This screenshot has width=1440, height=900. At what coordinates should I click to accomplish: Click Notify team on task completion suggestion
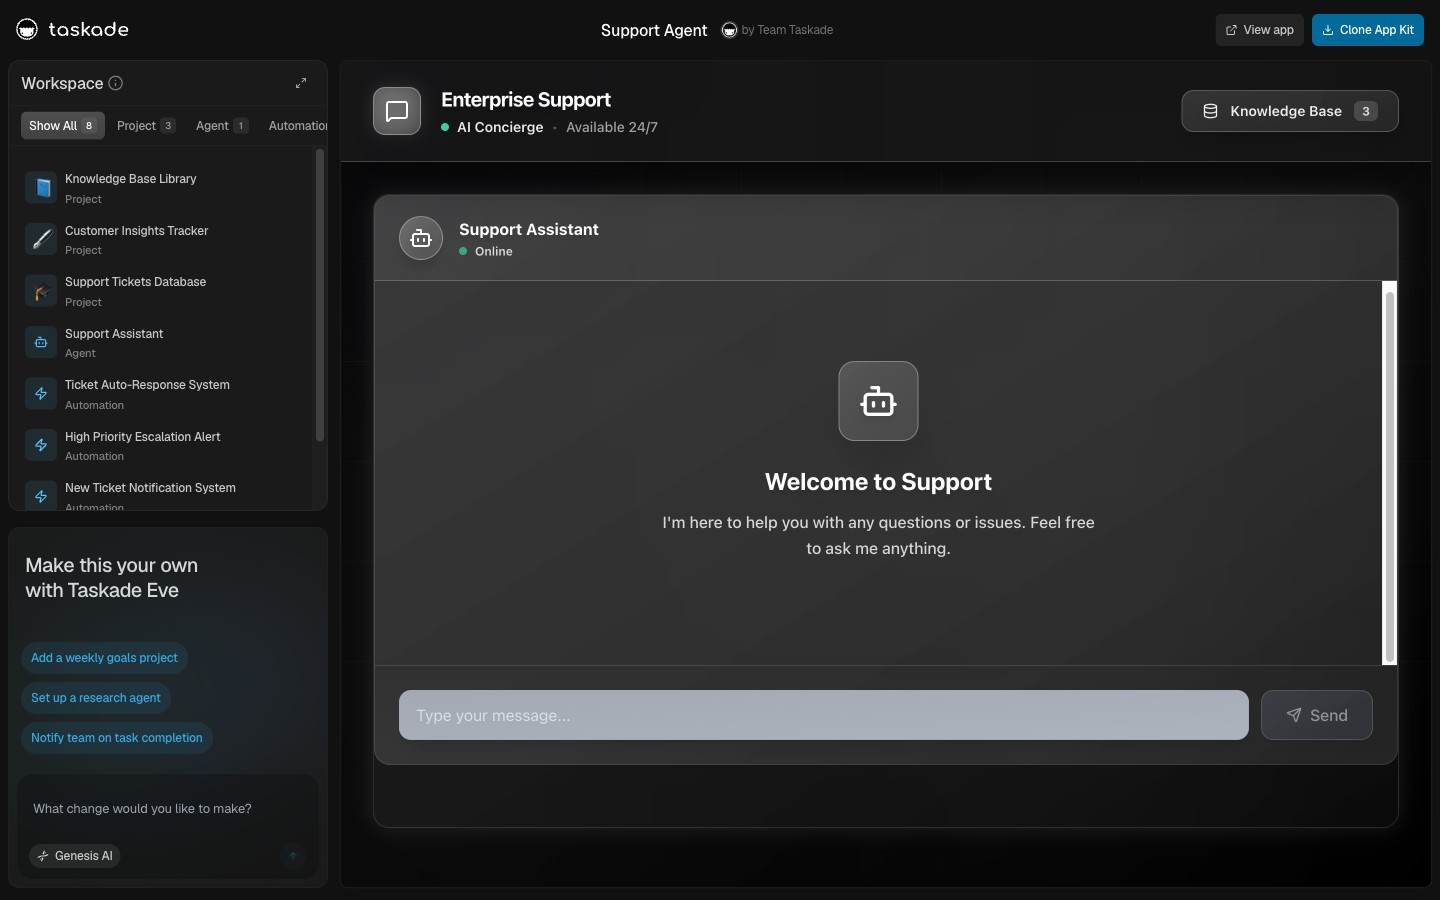[117, 738]
